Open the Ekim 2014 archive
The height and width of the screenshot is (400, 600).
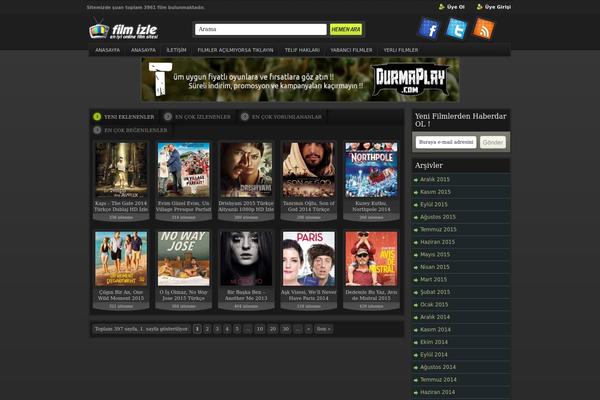click(x=434, y=342)
